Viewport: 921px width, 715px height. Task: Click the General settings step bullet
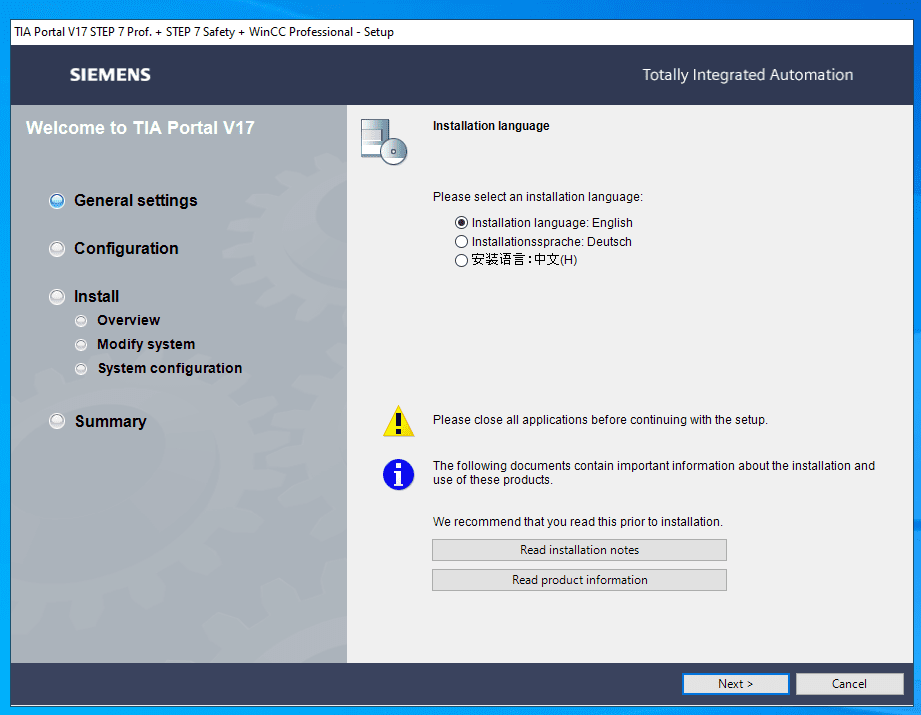click(x=57, y=201)
